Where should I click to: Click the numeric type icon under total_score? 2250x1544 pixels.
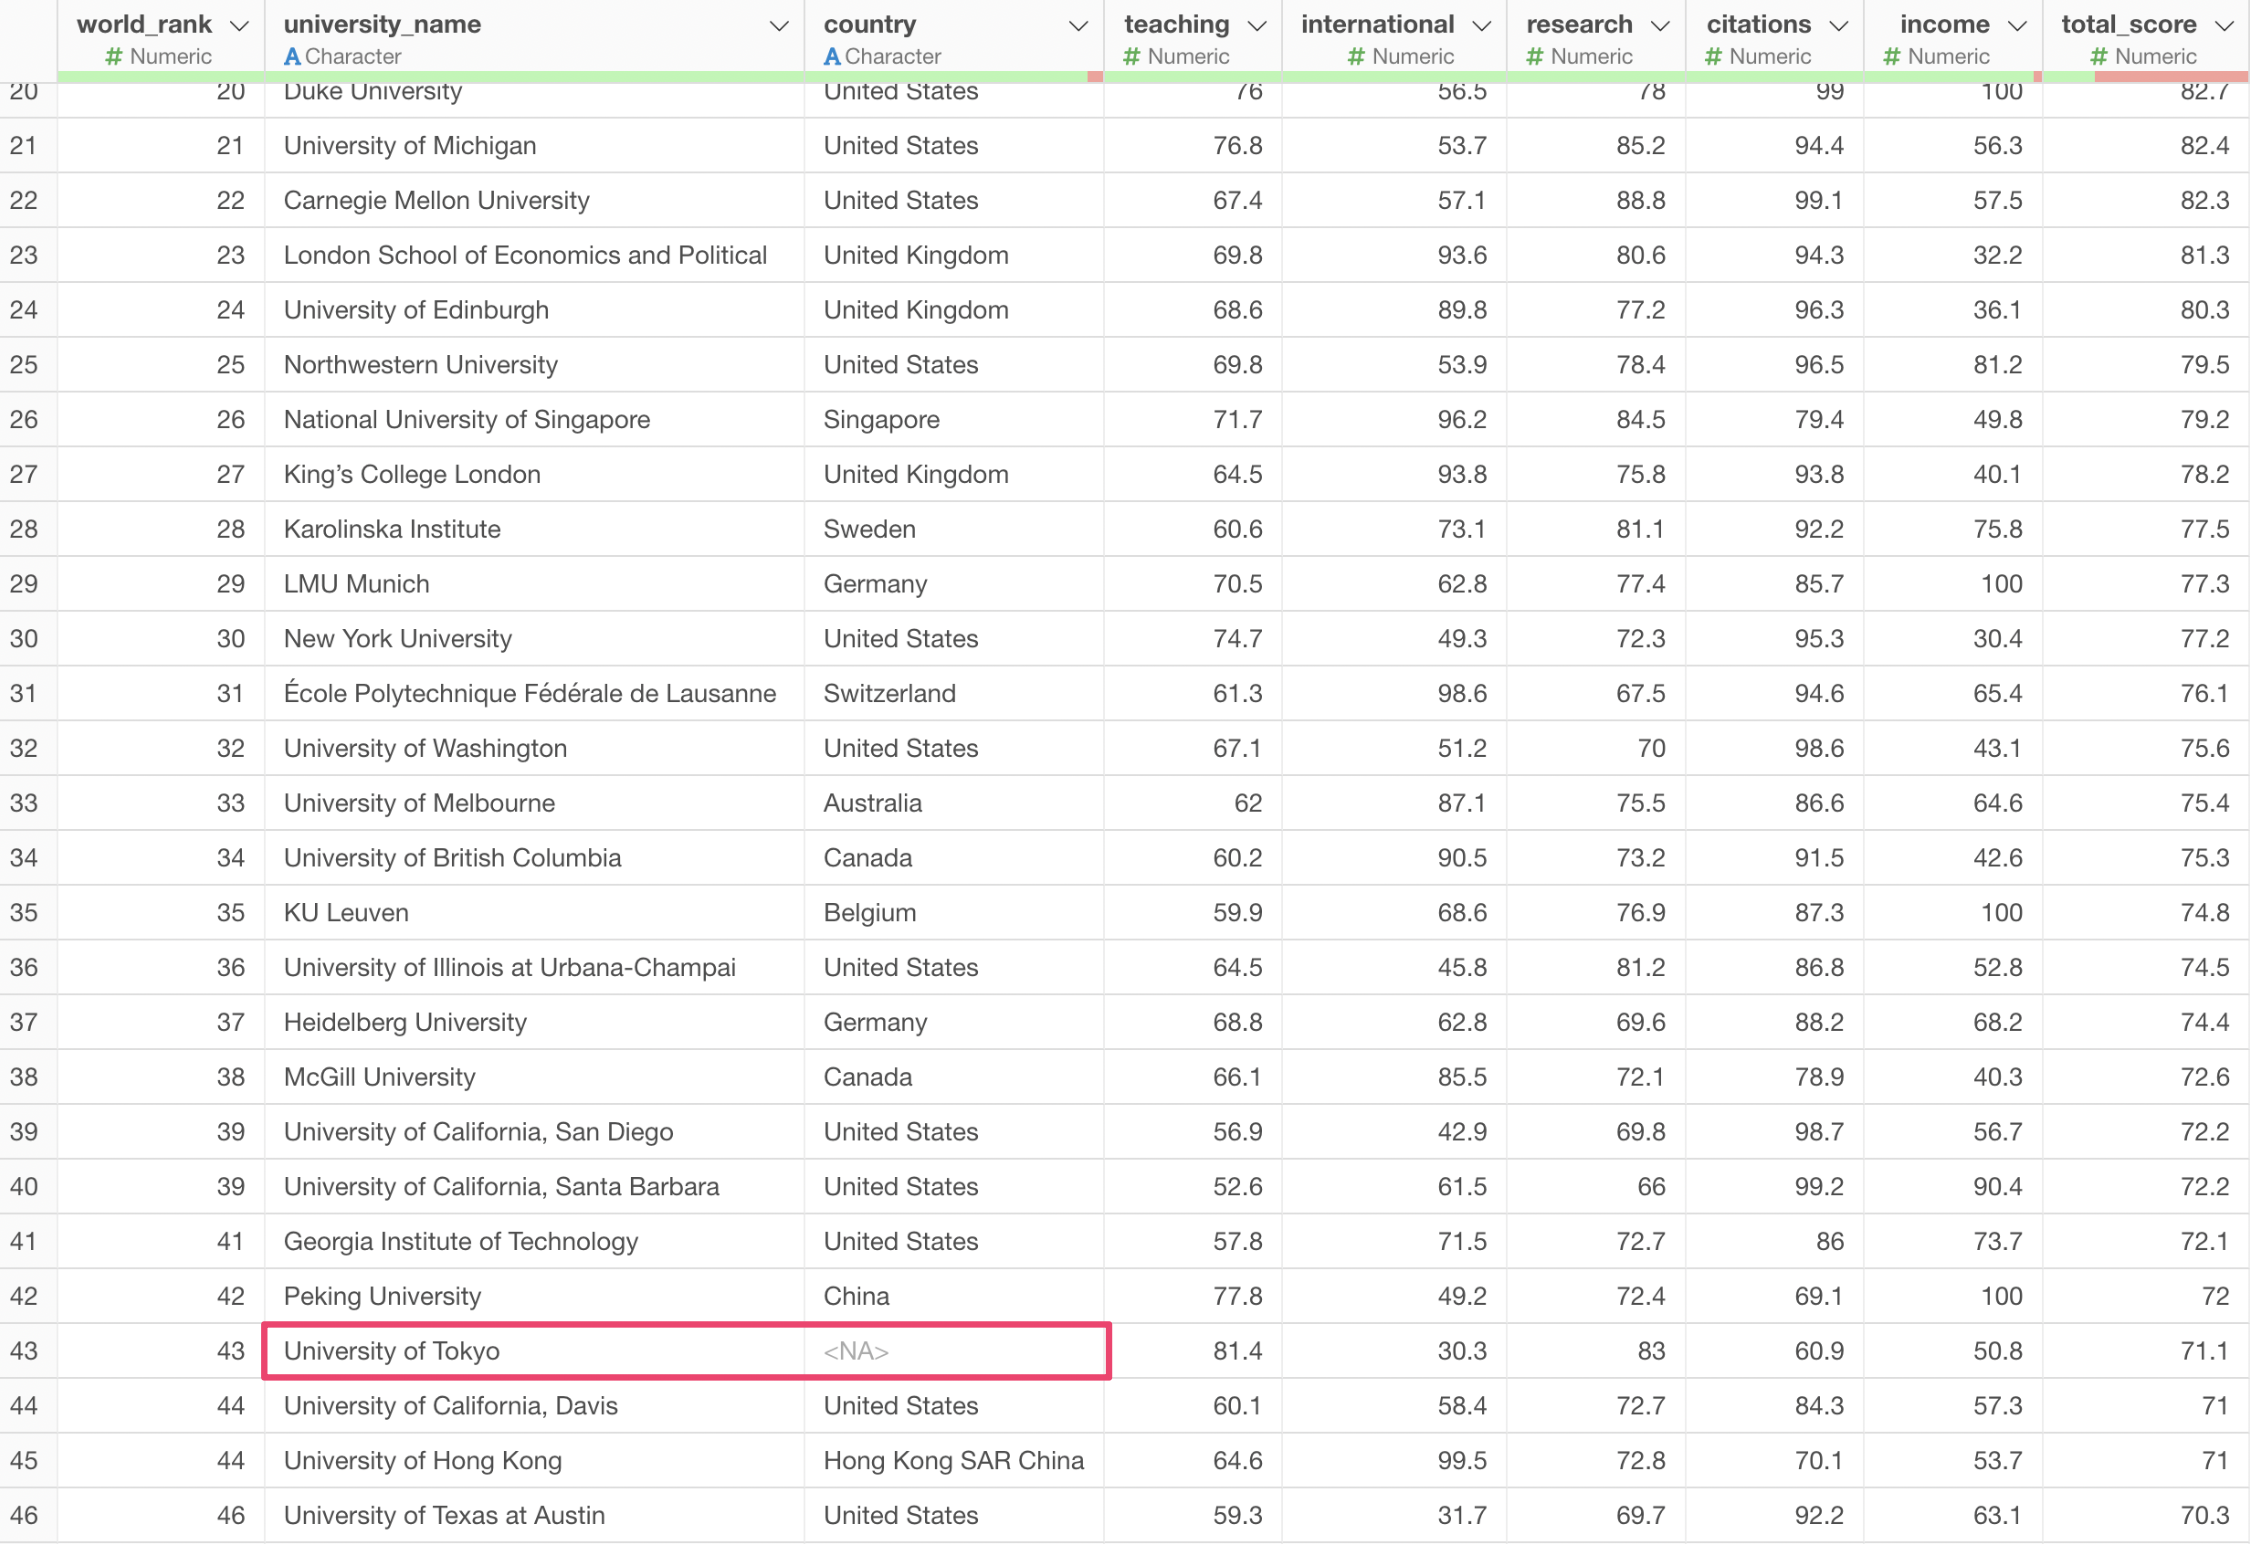pyautogui.click(x=2099, y=57)
